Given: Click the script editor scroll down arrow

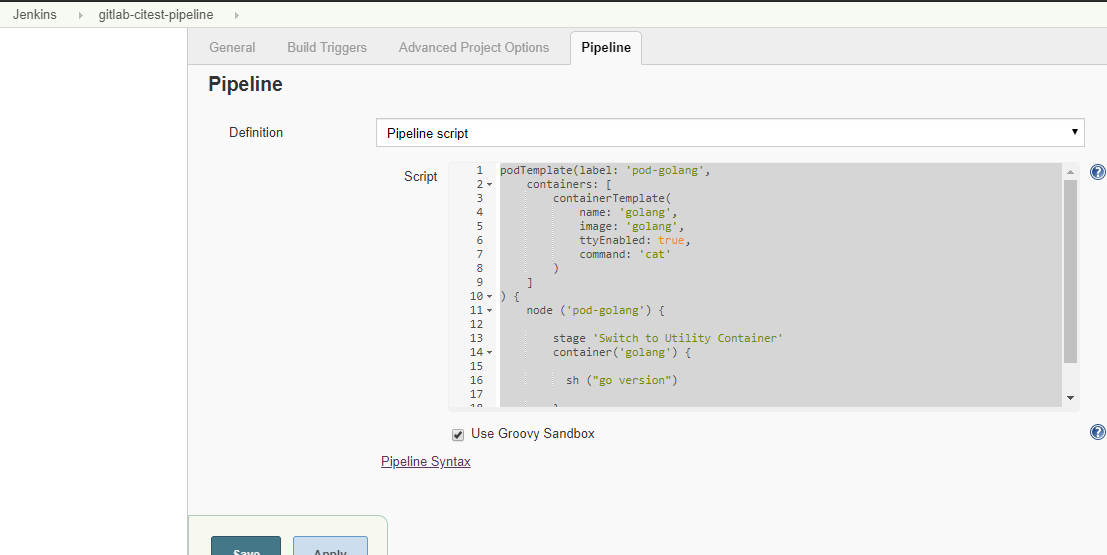Looking at the screenshot, I should (x=1070, y=398).
